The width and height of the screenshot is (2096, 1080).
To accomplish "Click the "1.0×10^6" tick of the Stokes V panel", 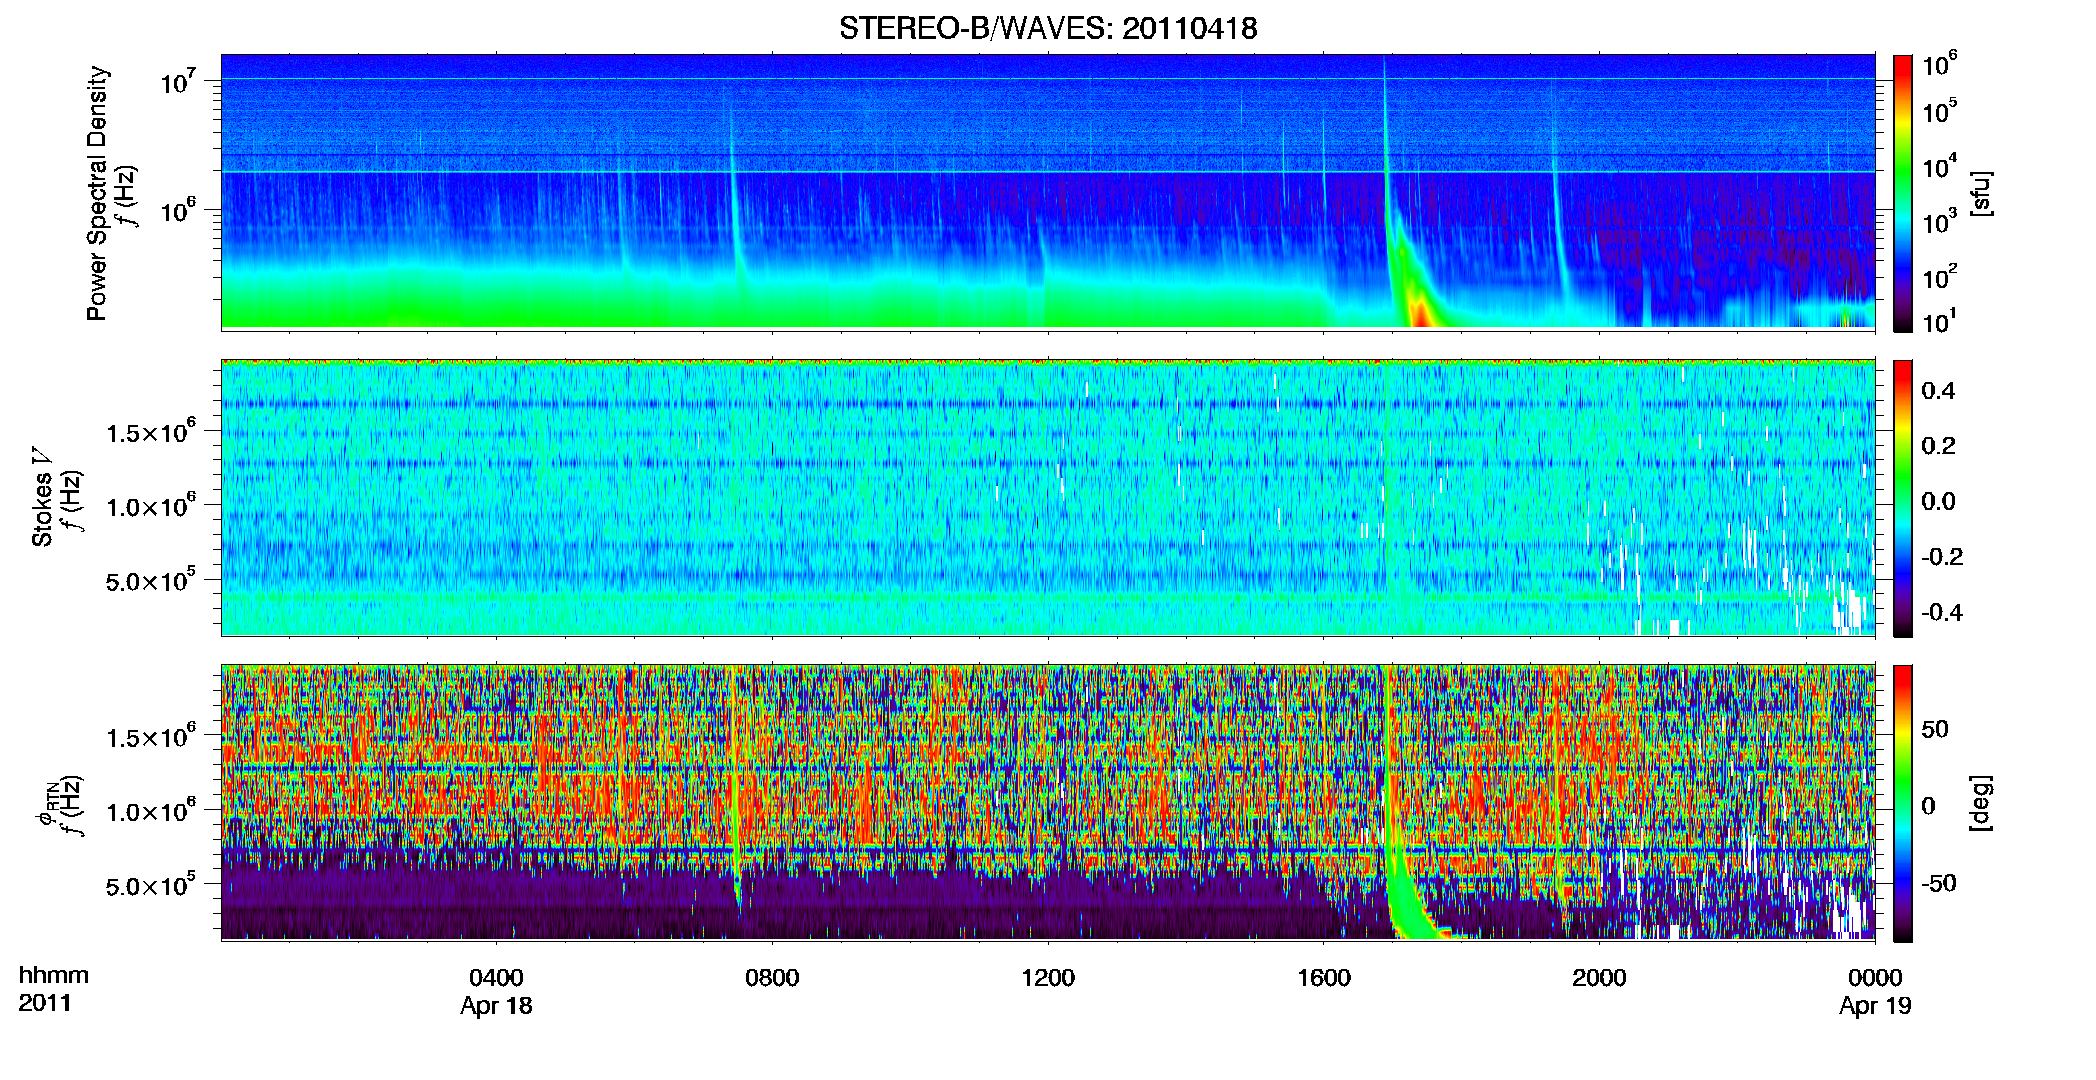I will (151, 506).
